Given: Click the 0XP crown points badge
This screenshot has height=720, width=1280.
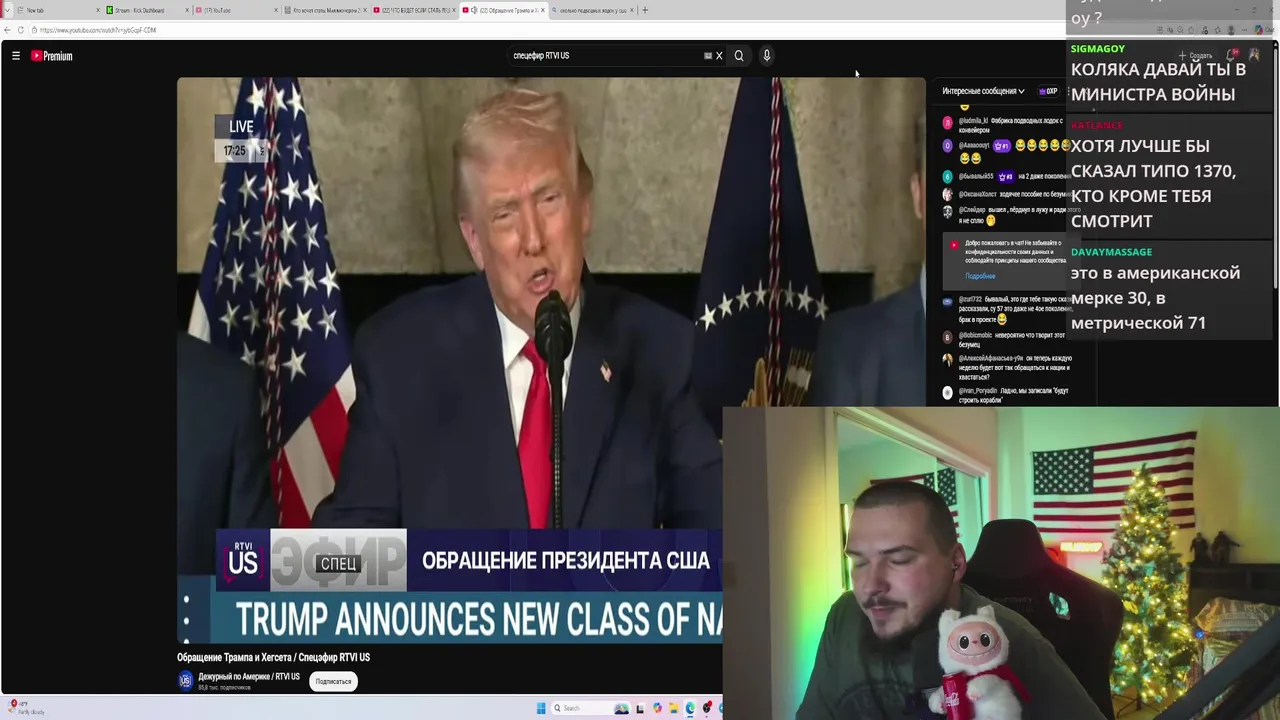Looking at the screenshot, I should [1048, 91].
